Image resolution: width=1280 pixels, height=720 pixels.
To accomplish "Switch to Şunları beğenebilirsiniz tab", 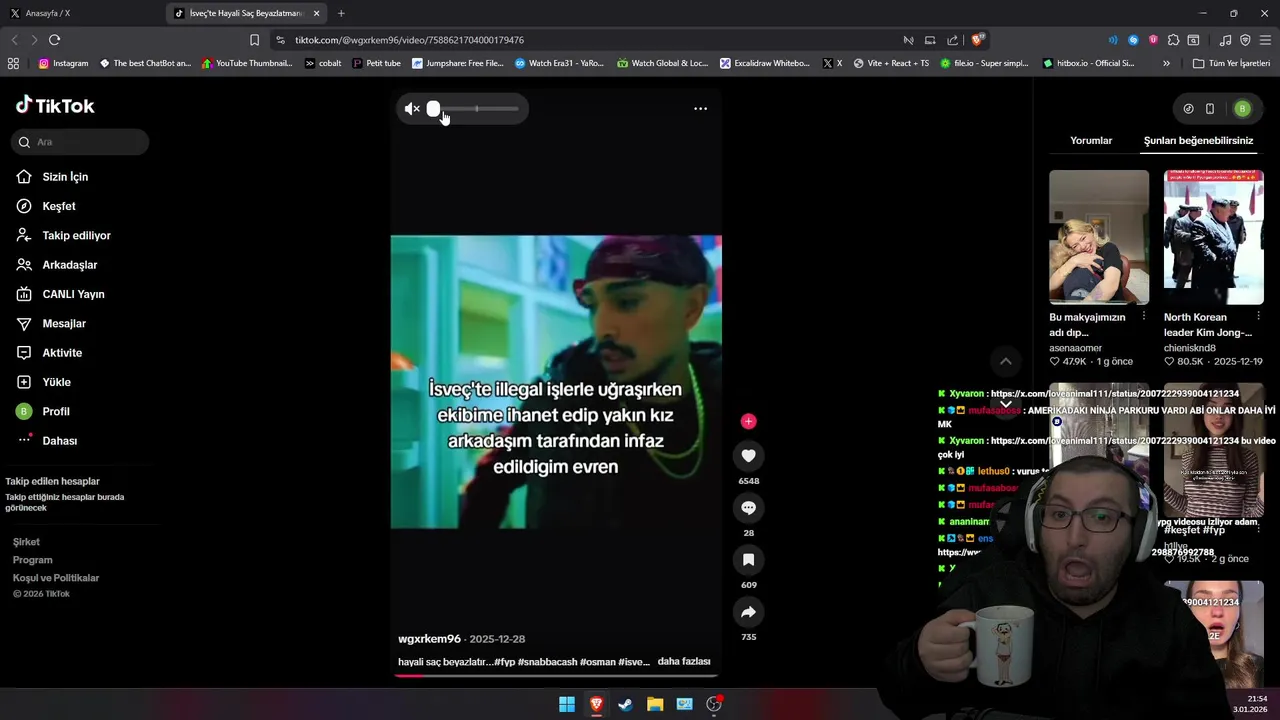I will tap(1198, 141).
